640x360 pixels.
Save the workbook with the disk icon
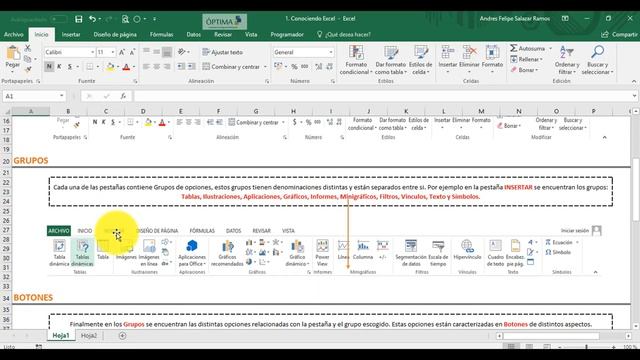click(79, 19)
